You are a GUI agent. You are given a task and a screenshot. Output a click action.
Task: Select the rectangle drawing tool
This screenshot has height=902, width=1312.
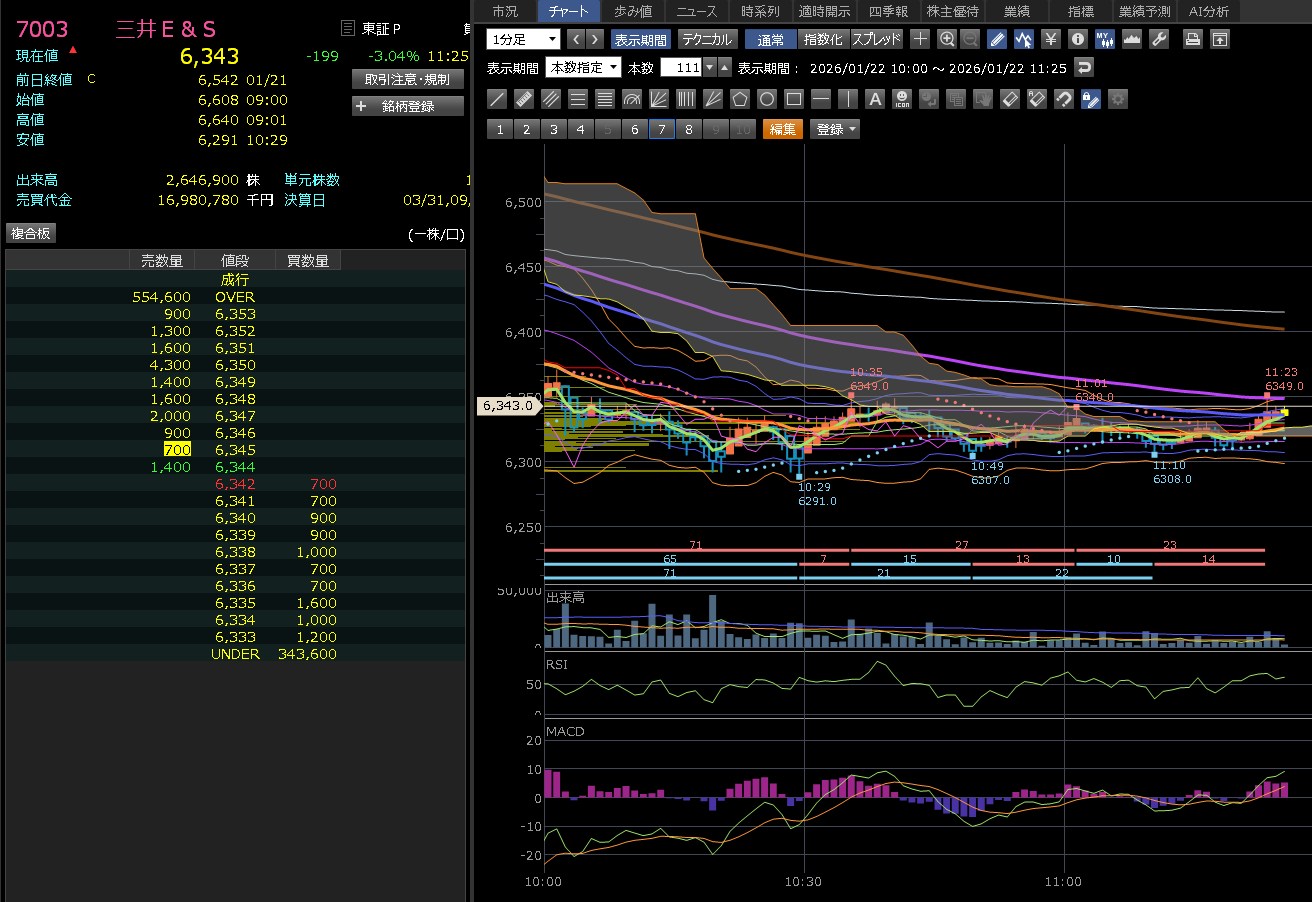click(794, 99)
